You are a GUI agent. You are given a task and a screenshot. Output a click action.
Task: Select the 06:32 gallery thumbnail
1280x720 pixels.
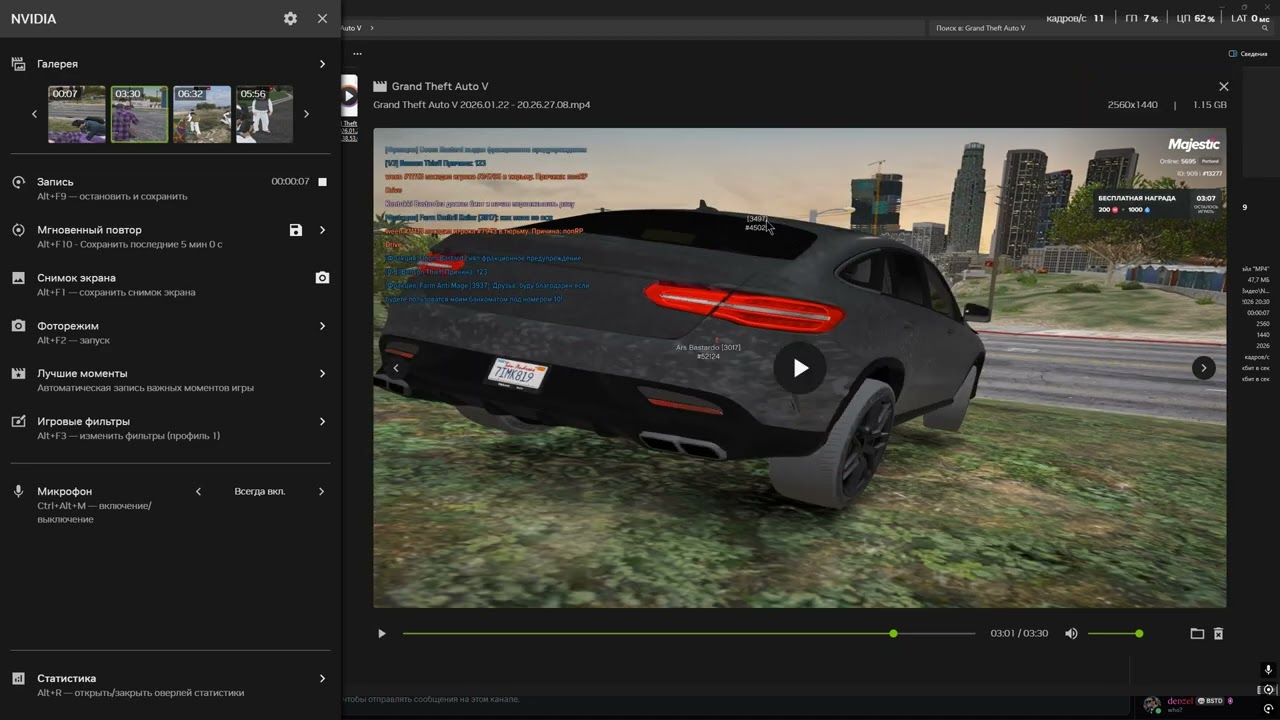(202, 114)
